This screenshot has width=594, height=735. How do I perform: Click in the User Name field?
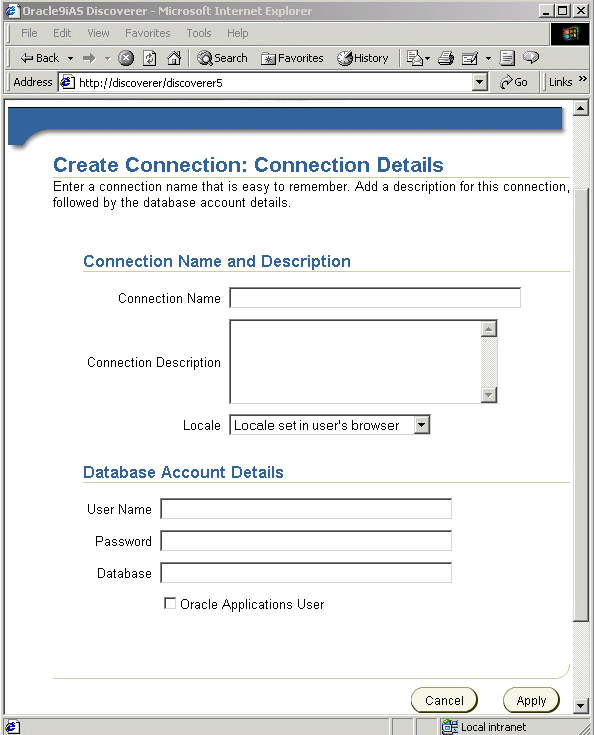306,509
